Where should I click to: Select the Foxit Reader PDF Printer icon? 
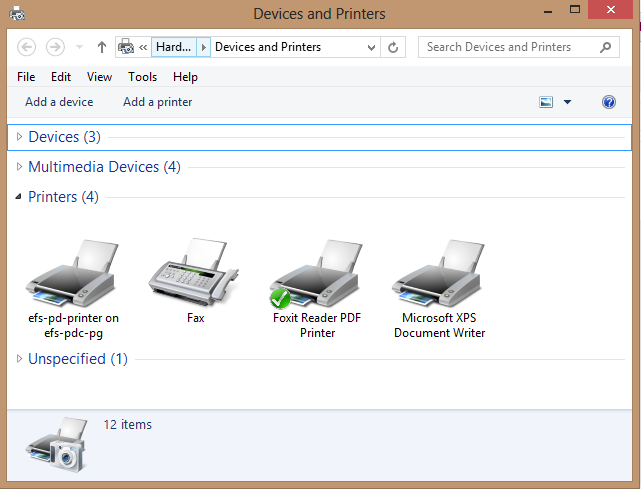[316, 273]
